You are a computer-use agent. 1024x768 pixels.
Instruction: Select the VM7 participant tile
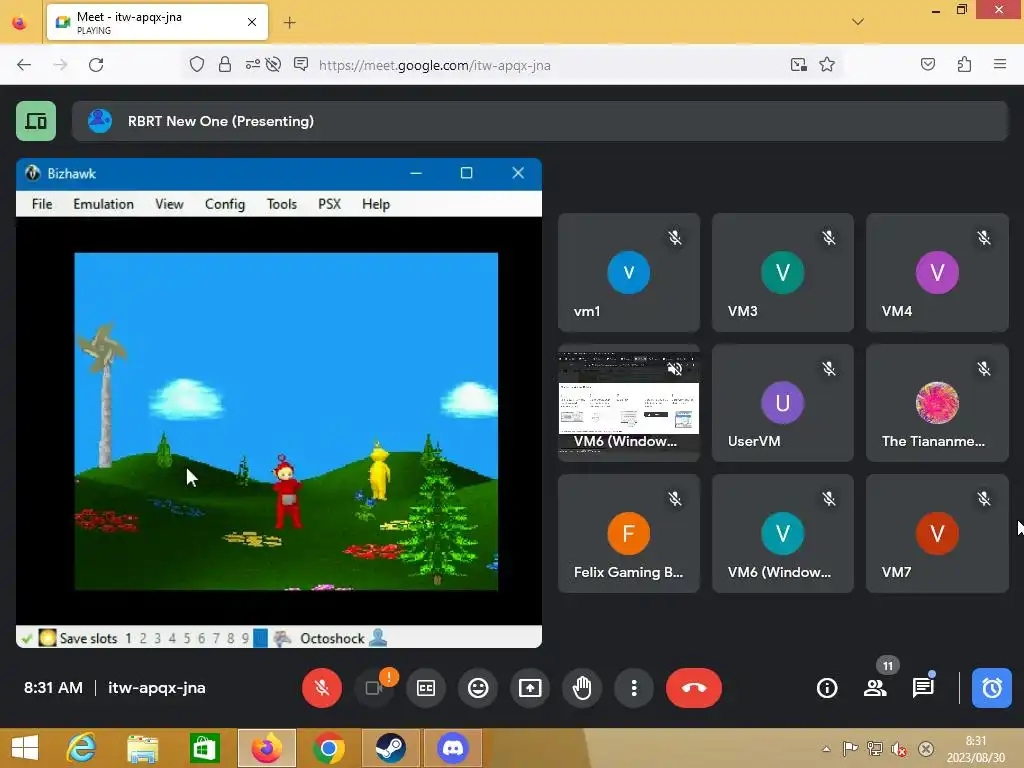[x=937, y=534]
